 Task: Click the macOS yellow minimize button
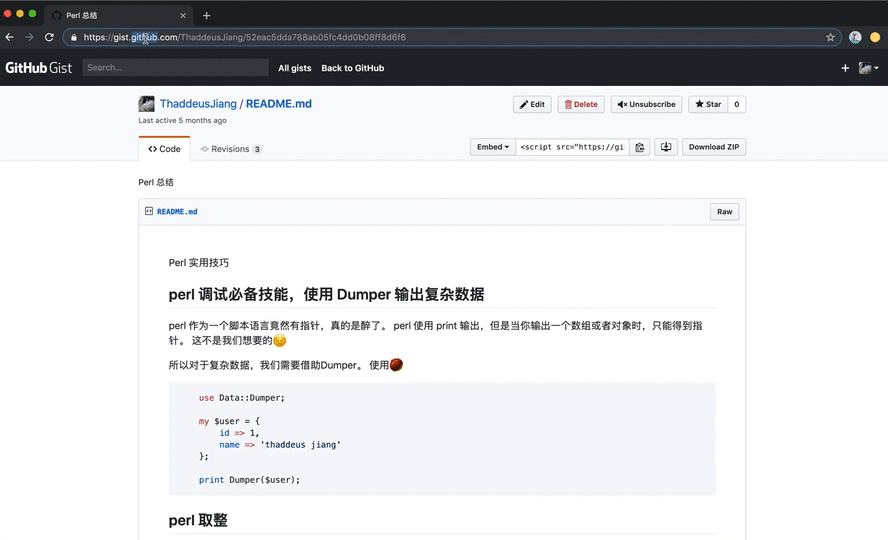[20, 14]
